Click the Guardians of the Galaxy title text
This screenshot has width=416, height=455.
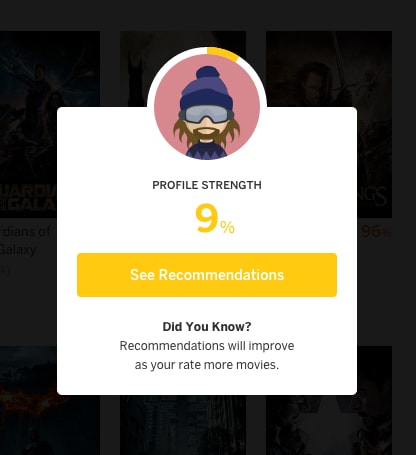(25, 241)
